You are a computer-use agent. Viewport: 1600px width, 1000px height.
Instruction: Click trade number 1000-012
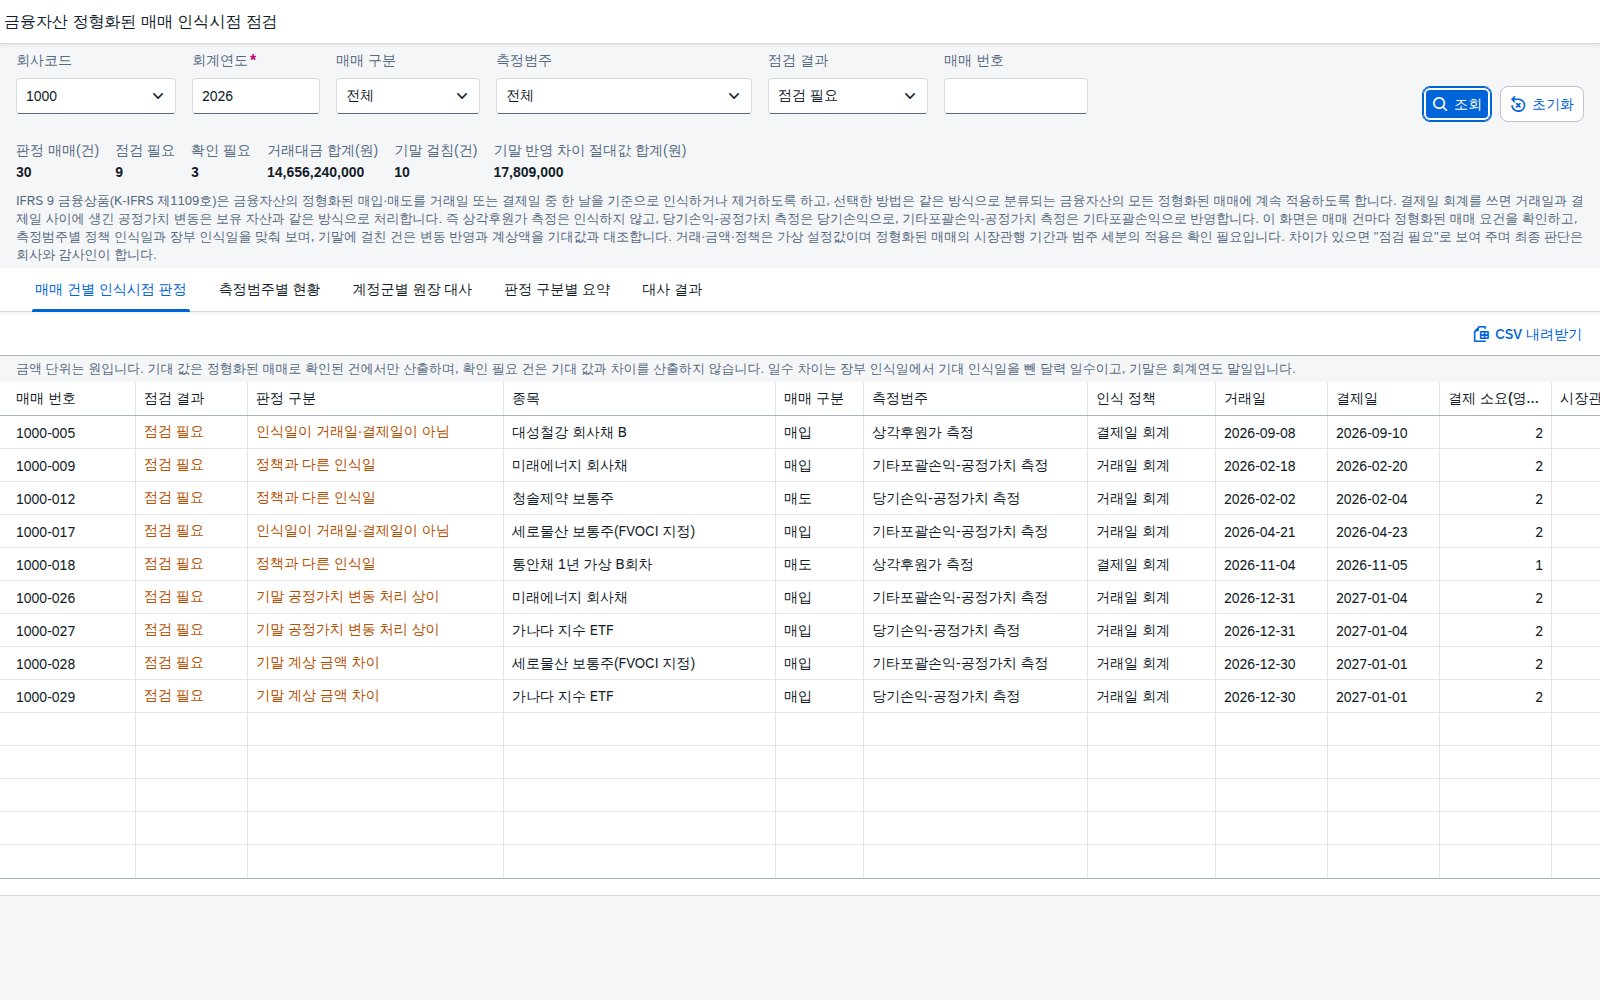46,499
